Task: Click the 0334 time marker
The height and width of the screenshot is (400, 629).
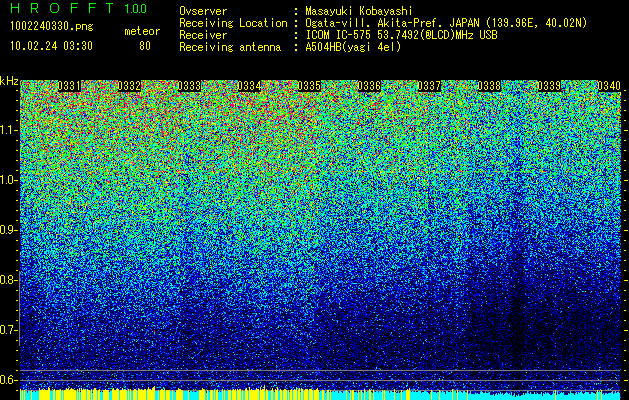Action: (249, 86)
